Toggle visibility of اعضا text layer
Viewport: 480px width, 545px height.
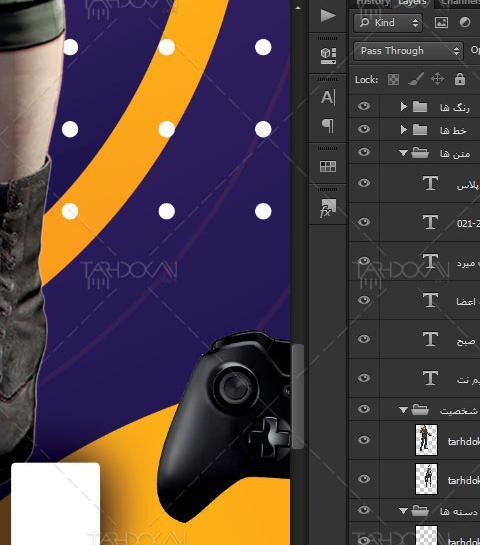click(x=364, y=300)
